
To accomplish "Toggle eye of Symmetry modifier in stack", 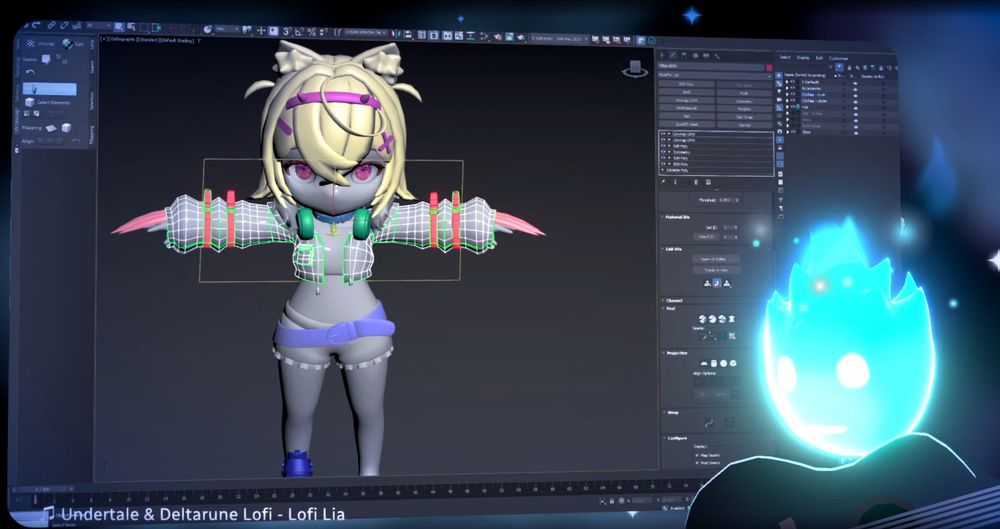I will click(x=663, y=152).
